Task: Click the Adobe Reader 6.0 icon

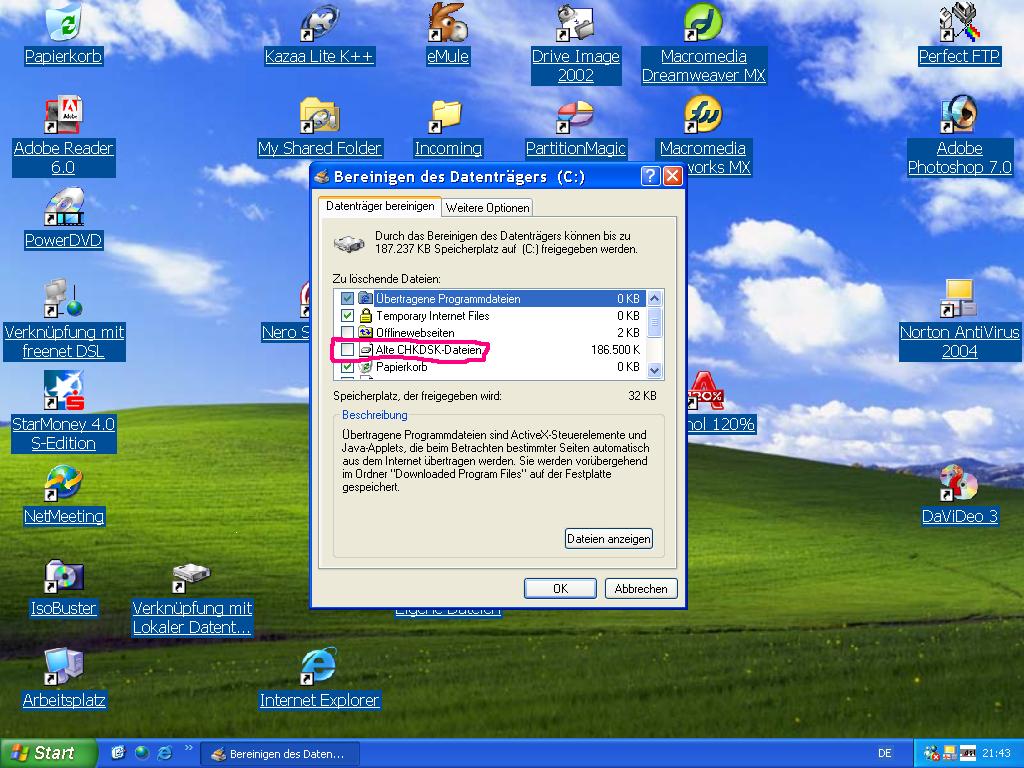Action: 63,136
